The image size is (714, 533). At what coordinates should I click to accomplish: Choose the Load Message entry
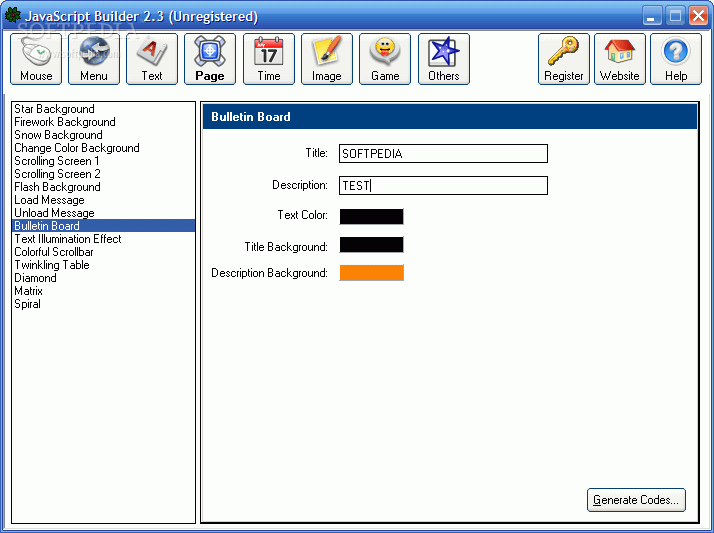tap(103, 200)
